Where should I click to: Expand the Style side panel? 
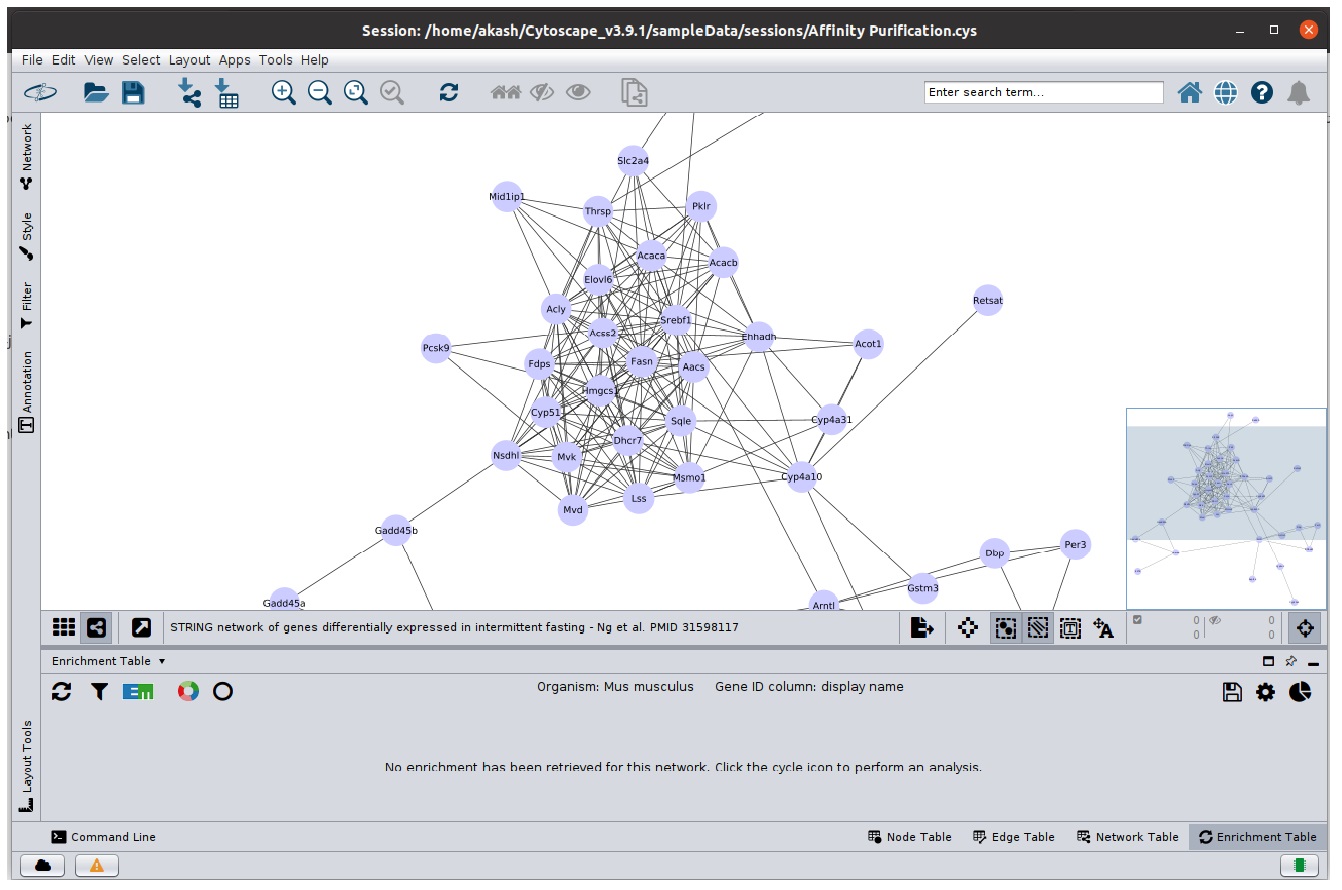click(27, 237)
